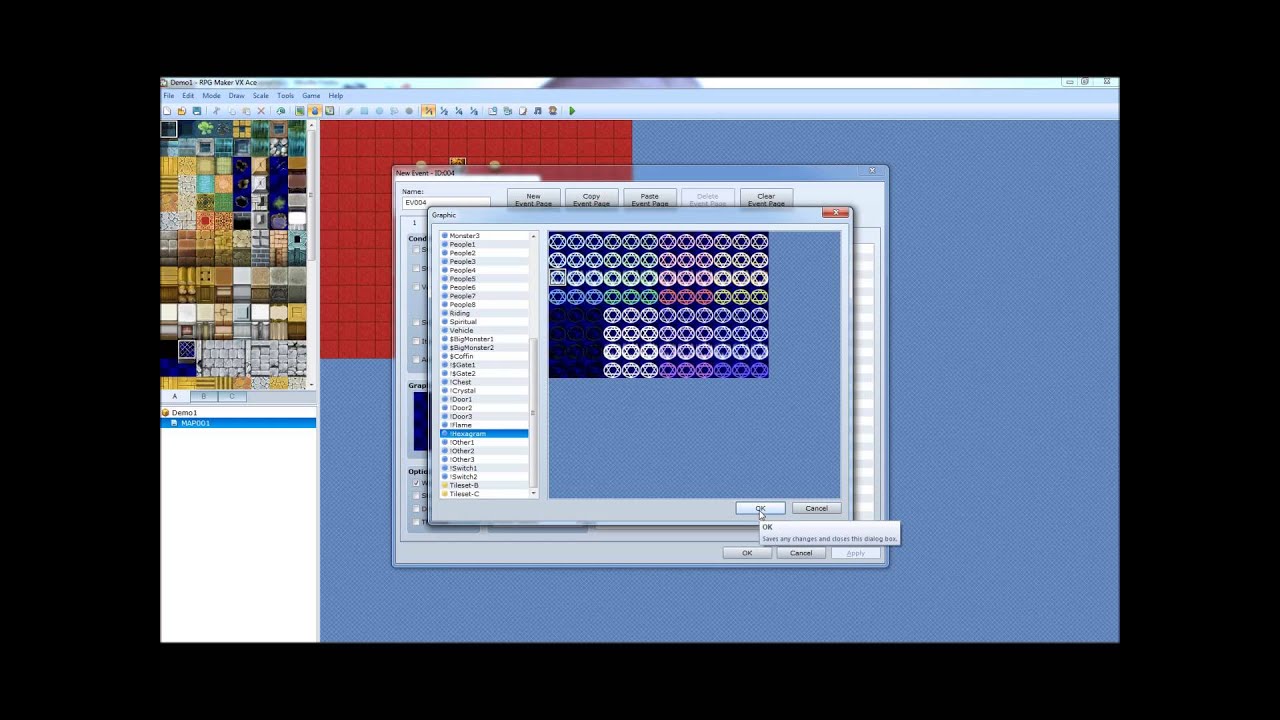This screenshot has height=720, width=1280.
Task: Select the Rectangle draw tool icon
Action: [x=364, y=111]
